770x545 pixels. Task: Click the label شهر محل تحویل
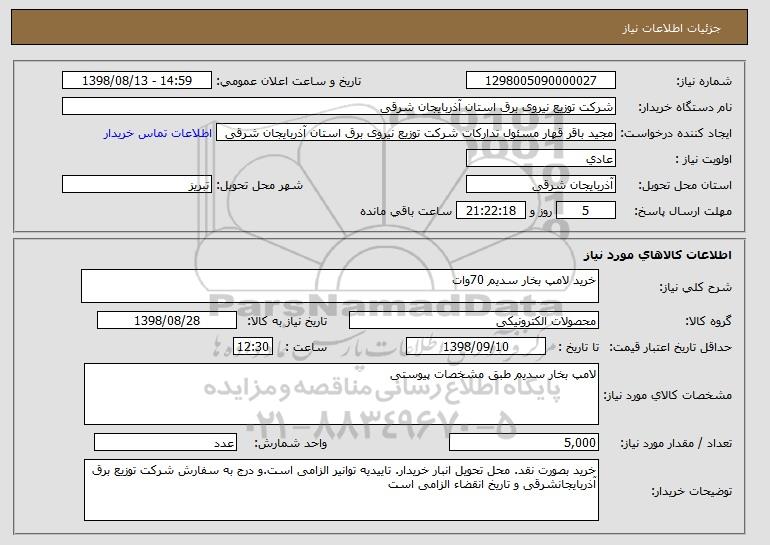260,186
